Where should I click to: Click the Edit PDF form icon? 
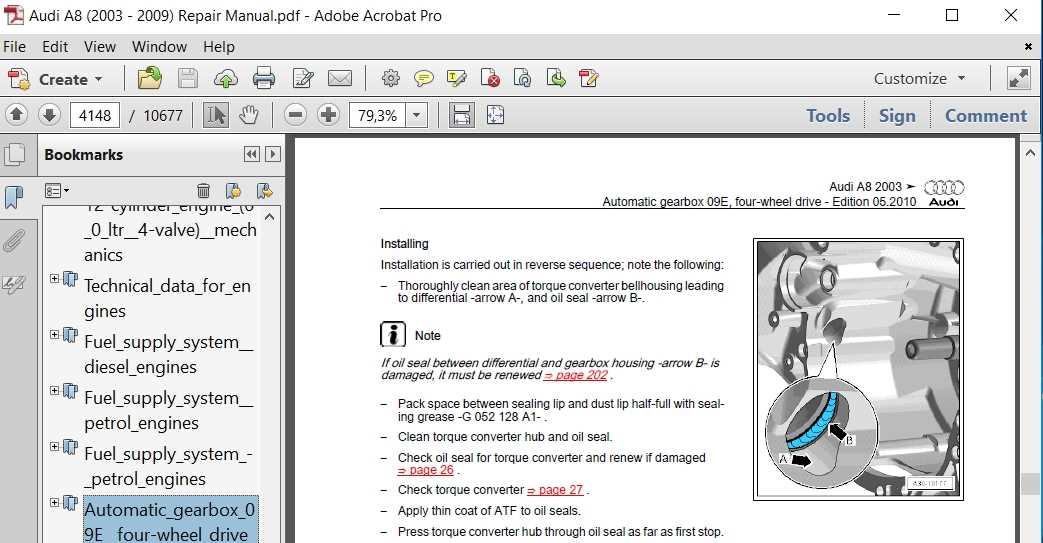tap(589, 79)
